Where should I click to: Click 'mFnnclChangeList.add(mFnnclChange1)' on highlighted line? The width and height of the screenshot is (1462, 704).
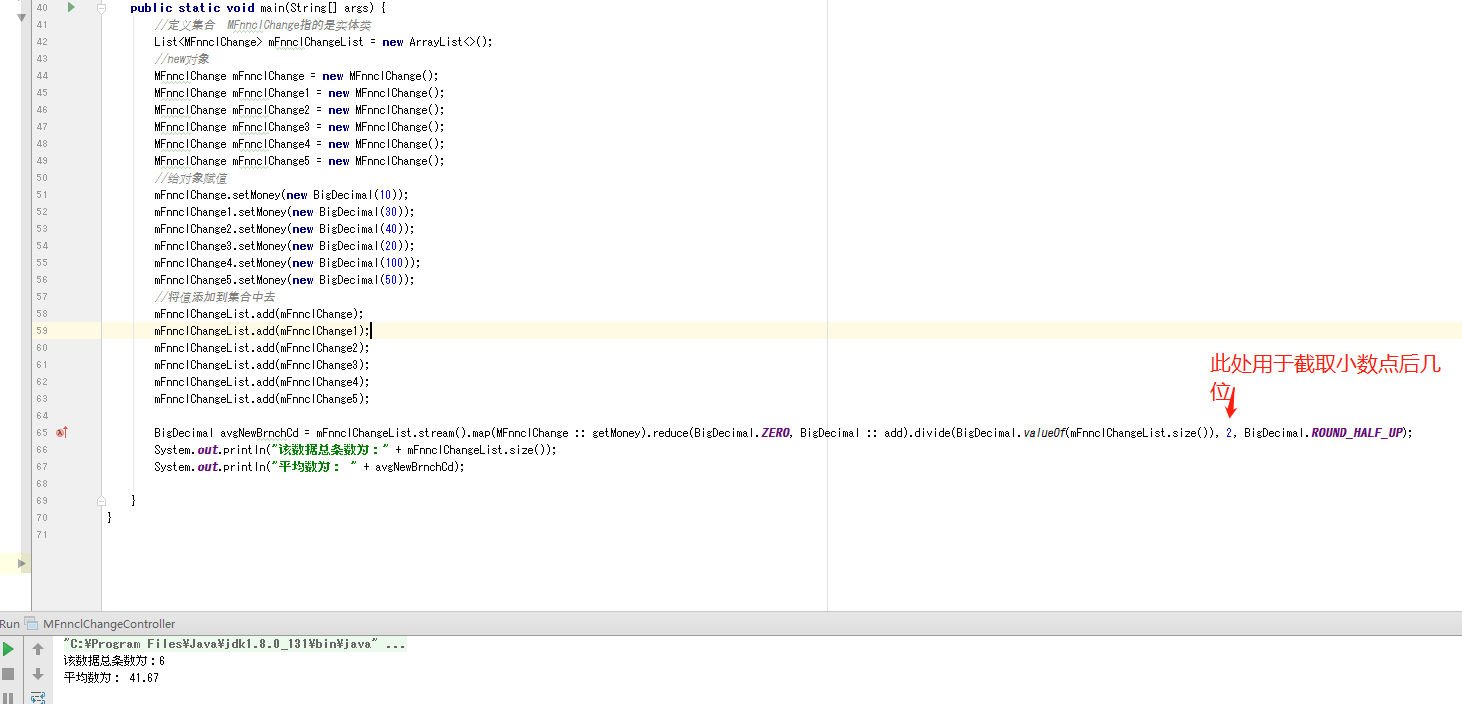[262, 331]
